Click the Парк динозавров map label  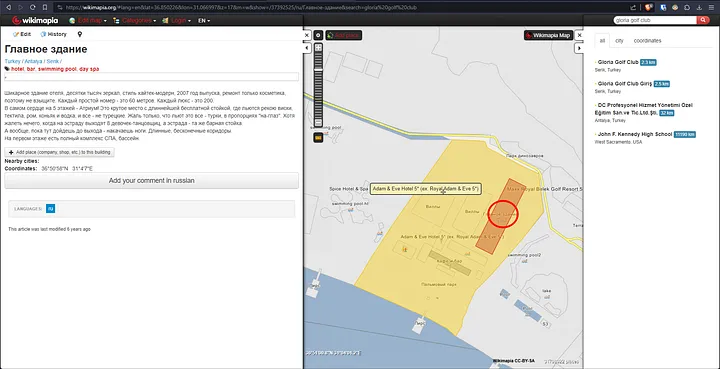[x=525, y=156]
